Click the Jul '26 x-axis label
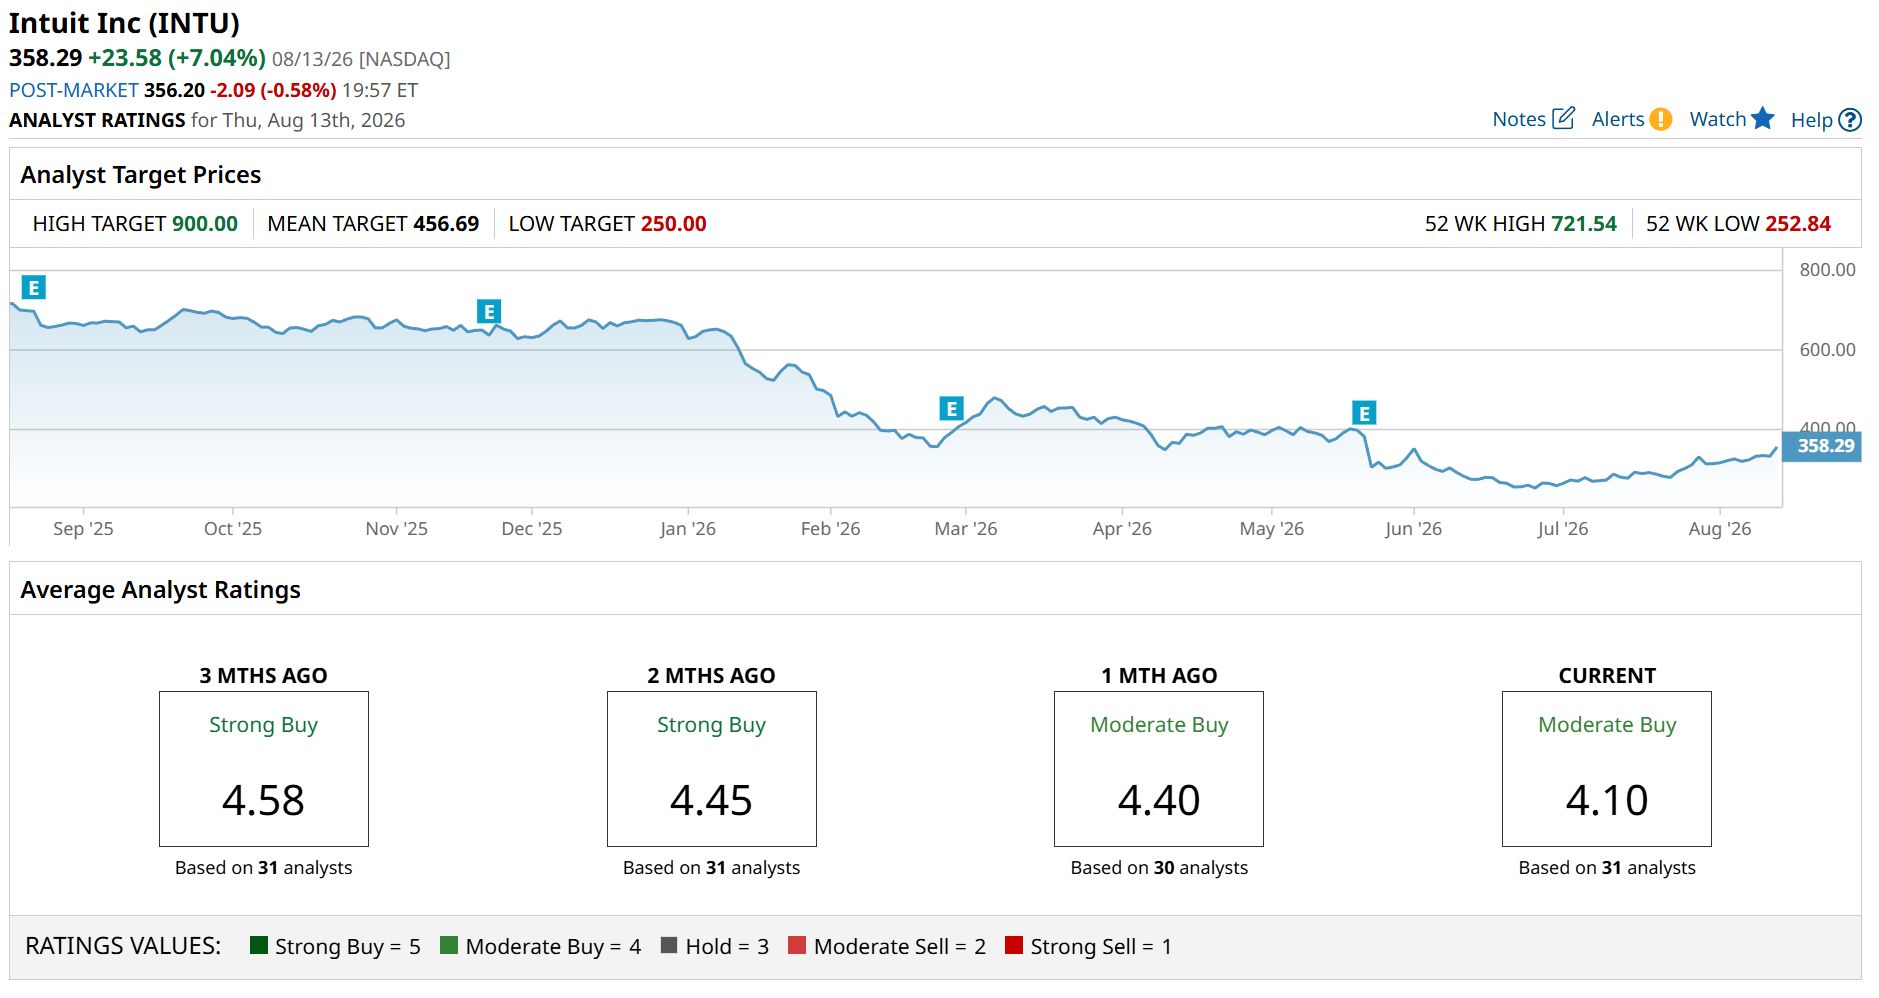This screenshot has width=1879, height=998. pos(1563,529)
